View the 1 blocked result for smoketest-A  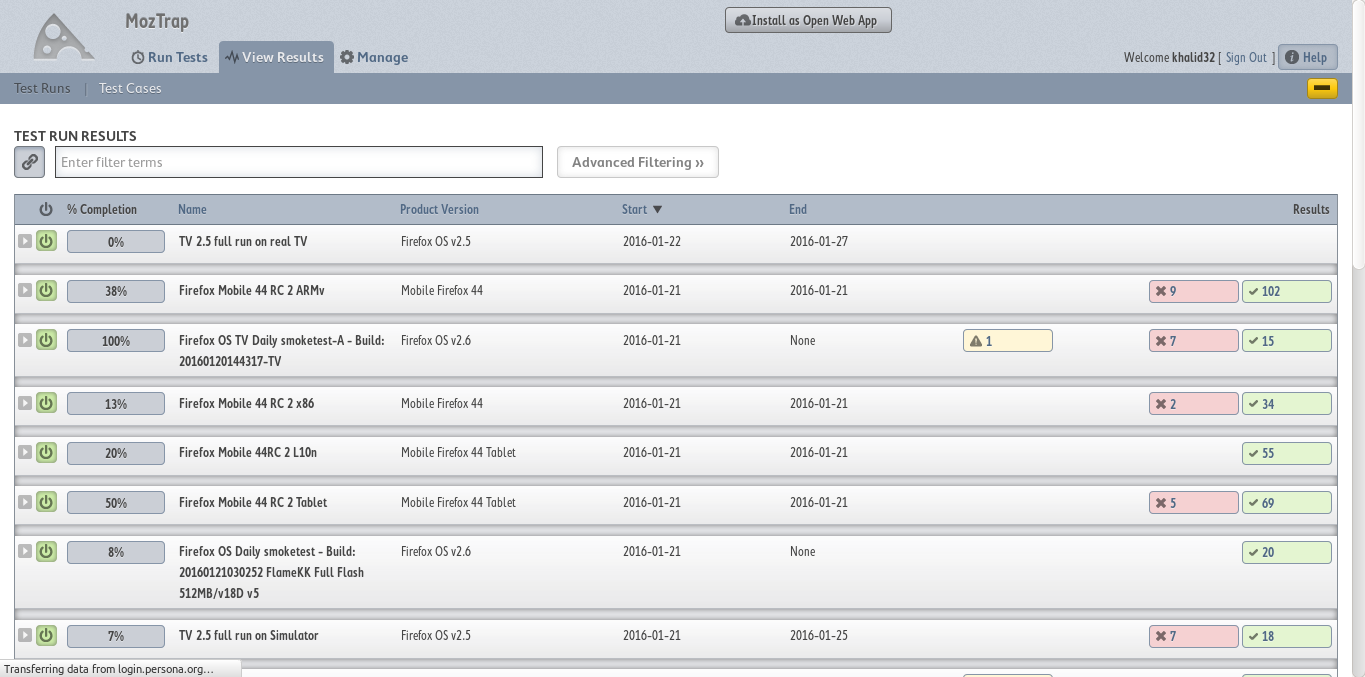click(x=1008, y=341)
